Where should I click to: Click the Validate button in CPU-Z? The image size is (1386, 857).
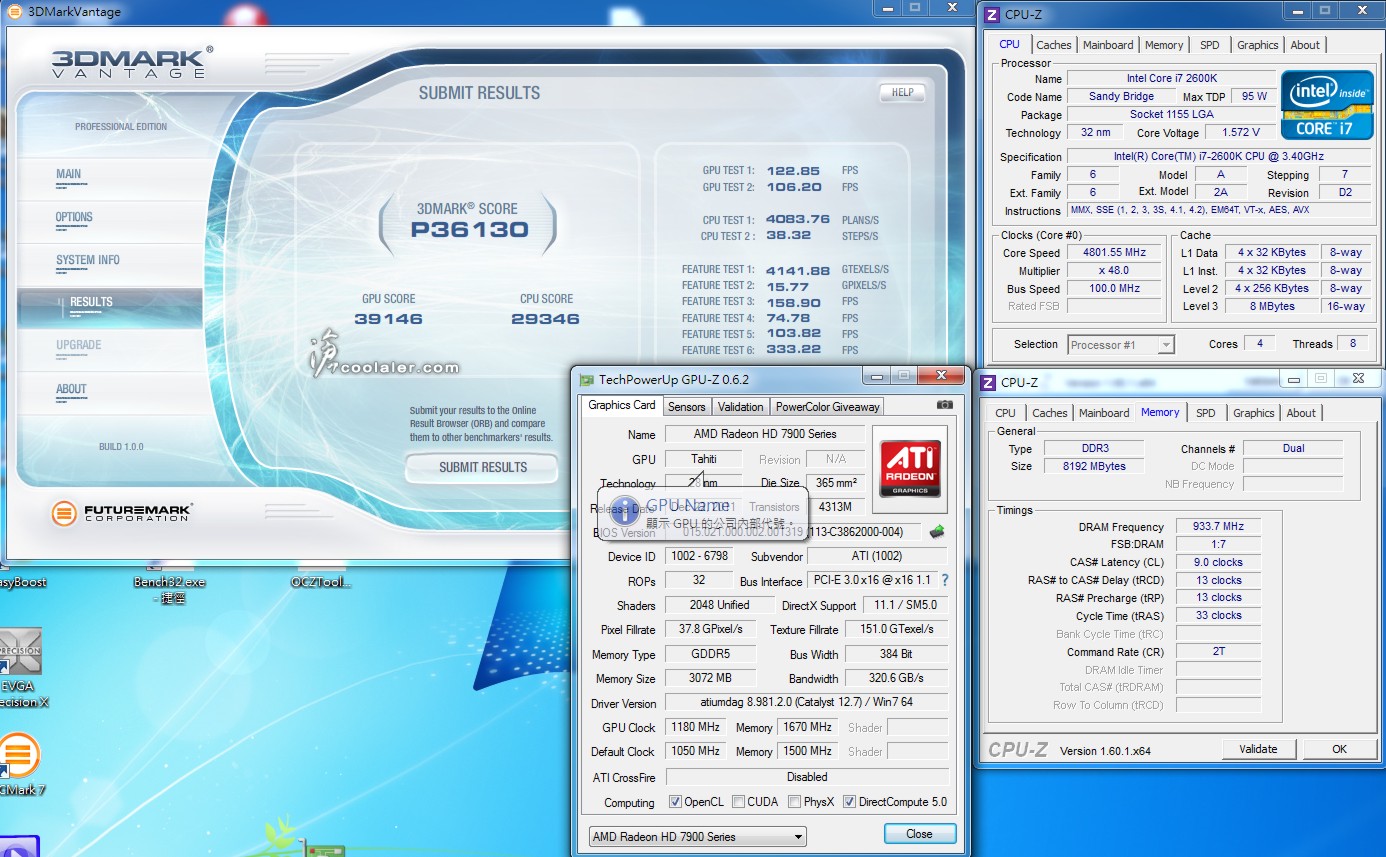(x=1258, y=748)
